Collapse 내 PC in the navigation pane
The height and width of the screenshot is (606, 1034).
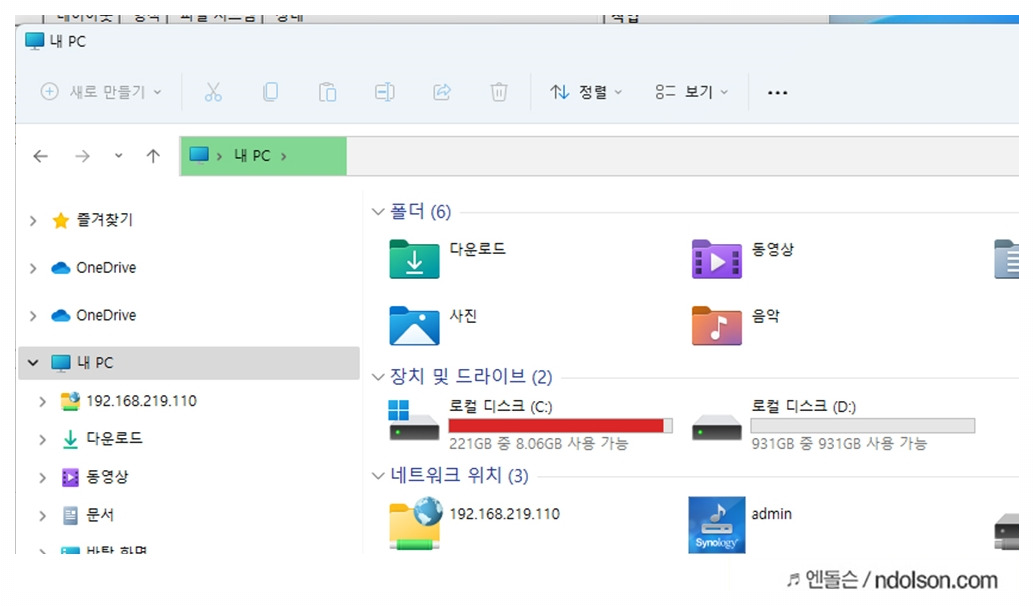(x=33, y=363)
